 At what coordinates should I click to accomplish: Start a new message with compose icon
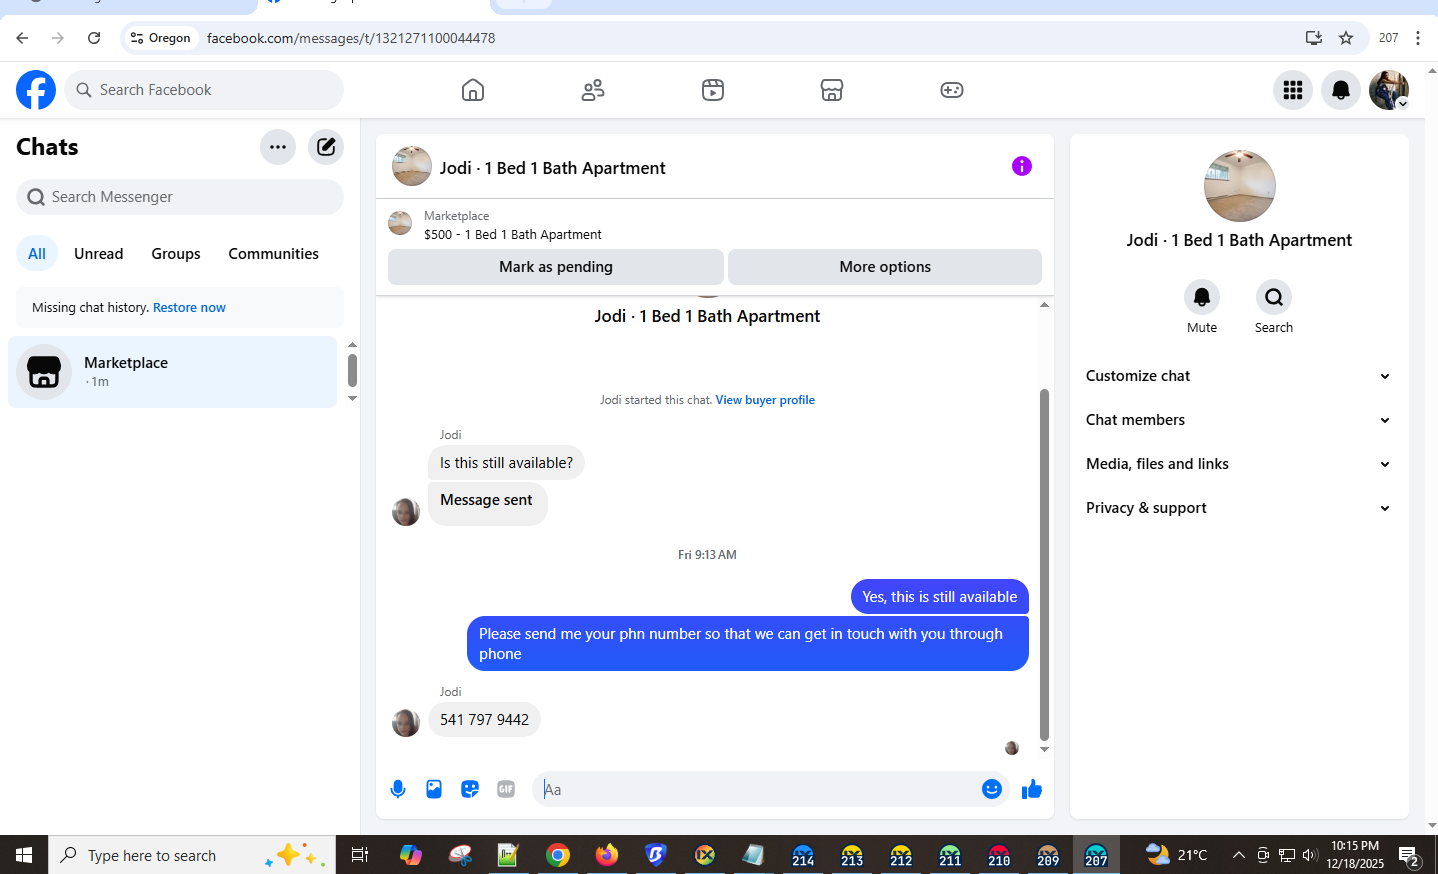(x=326, y=147)
